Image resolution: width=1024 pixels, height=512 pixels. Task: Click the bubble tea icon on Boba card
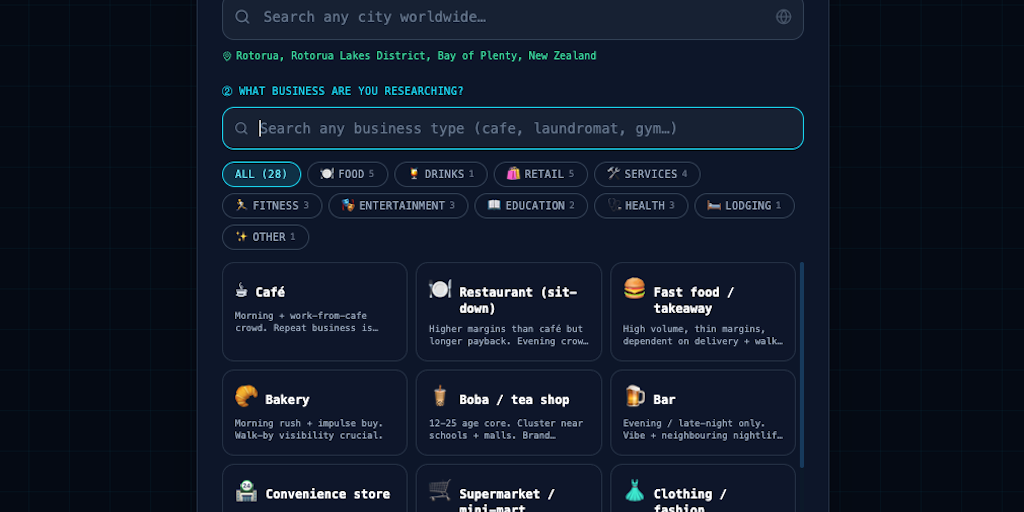coord(440,396)
